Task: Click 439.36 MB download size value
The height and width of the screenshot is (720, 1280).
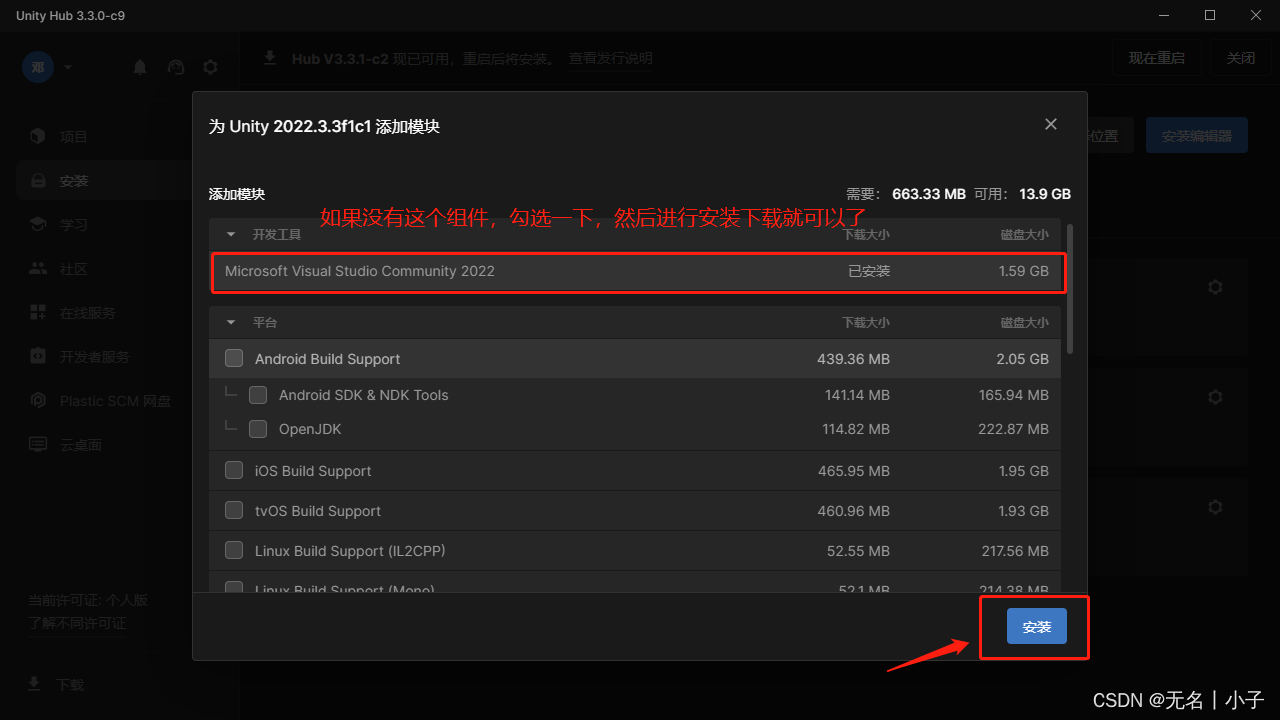Action: (853, 359)
